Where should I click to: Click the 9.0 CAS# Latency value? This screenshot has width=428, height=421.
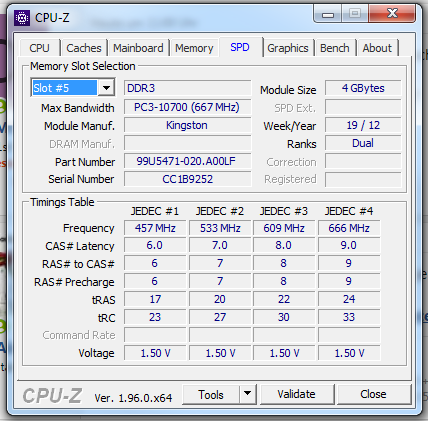pyautogui.click(x=349, y=245)
